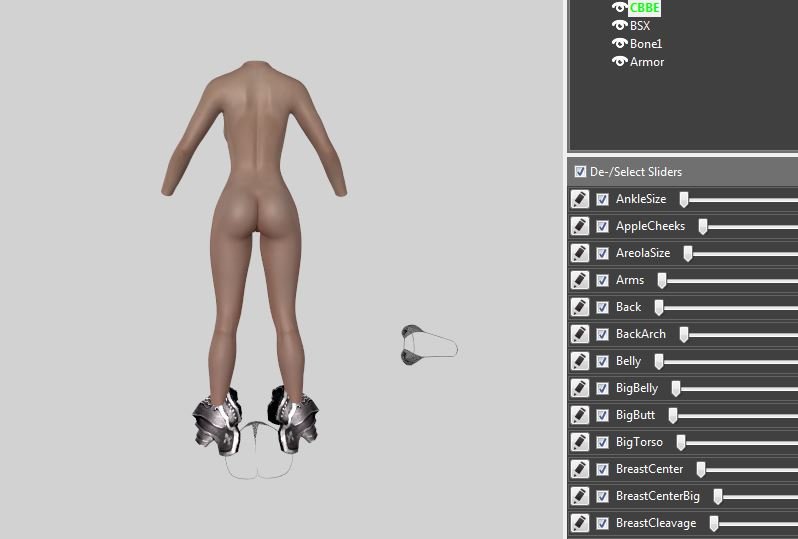The image size is (798, 539).
Task: Select the Armor mesh in the list
Action: click(x=647, y=62)
